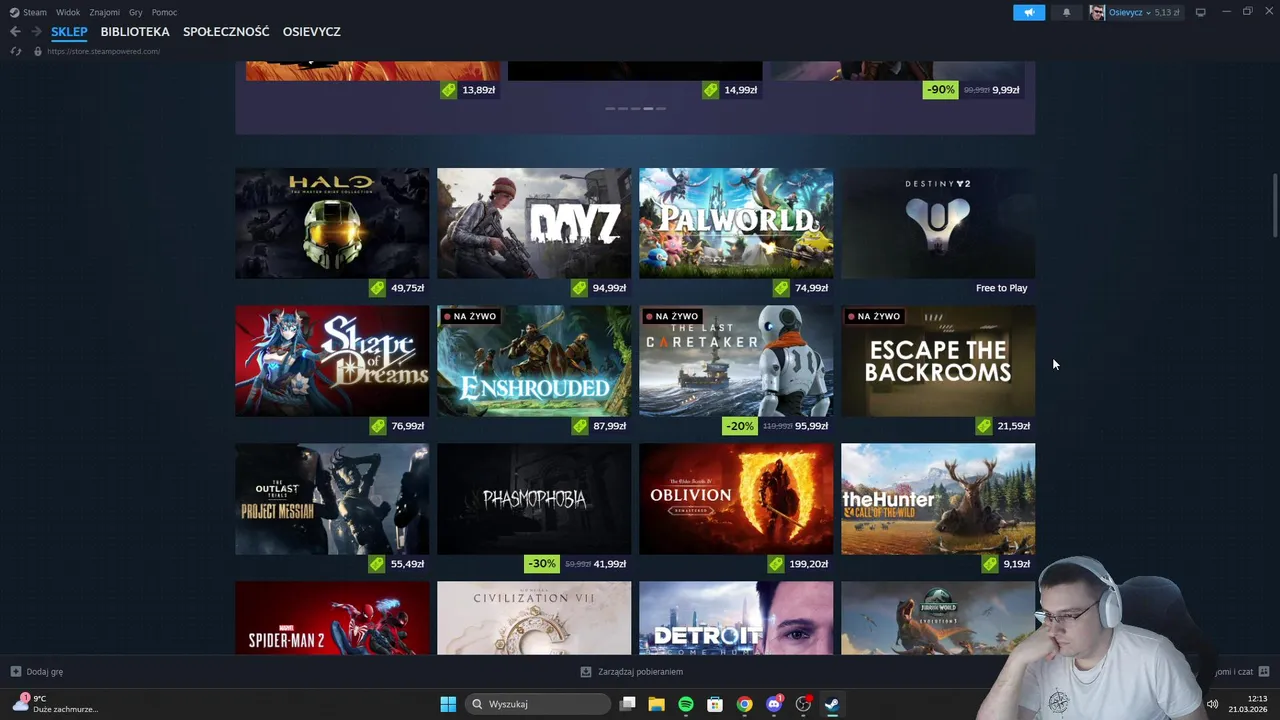Image resolution: width=1280 pixels, height=720 pixels.
Task: Open the Steam announcements megaphone button
Action: pos(1028,12)
